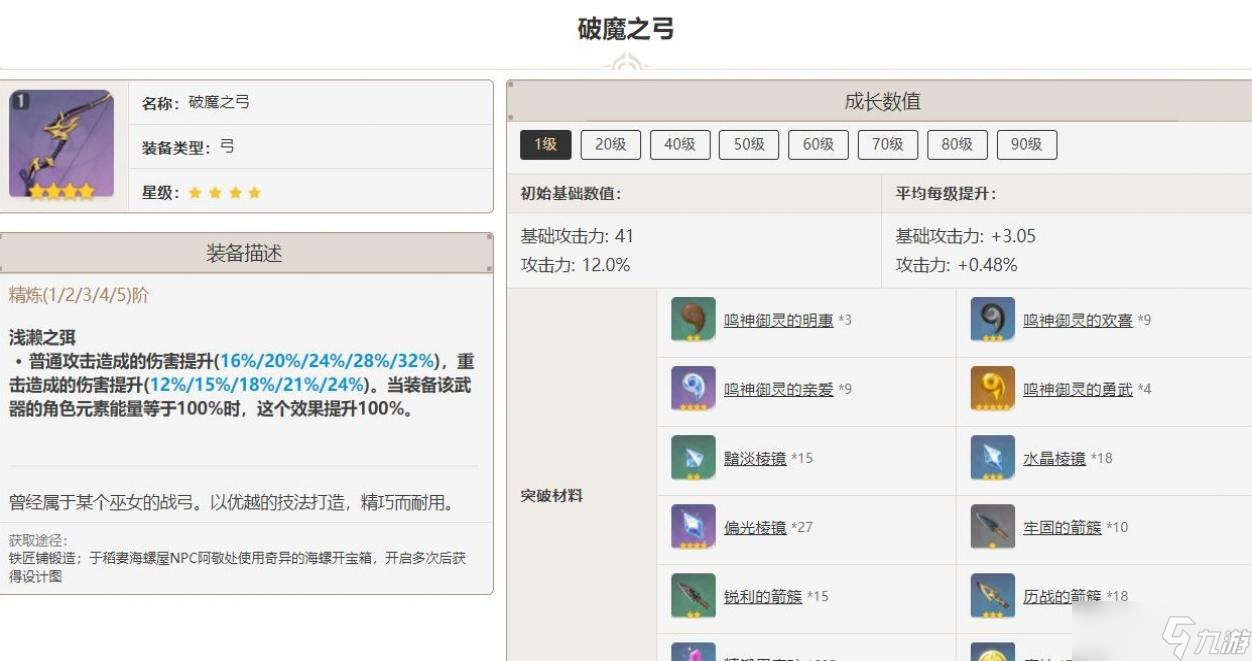Open the 鸣神御灵的欢喜 link

coord(1078,320)
